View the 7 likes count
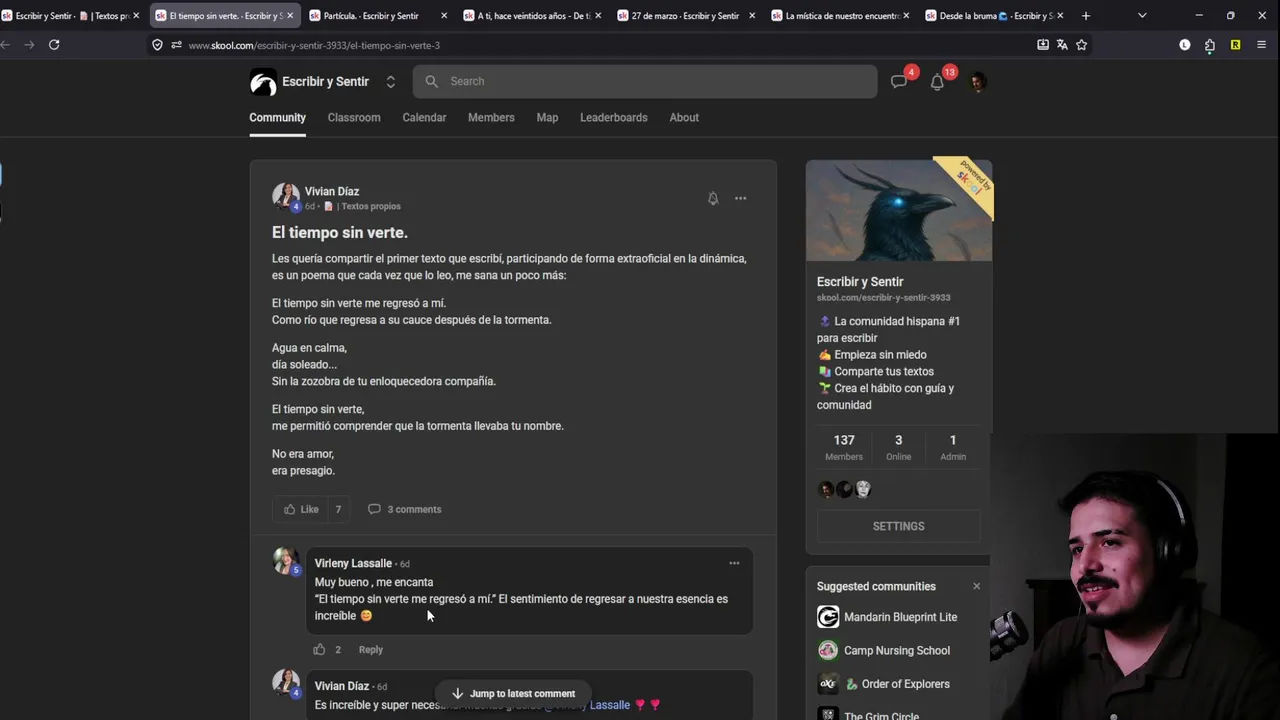The height and width of the screenshot is (720, 1280). [338, 509]
